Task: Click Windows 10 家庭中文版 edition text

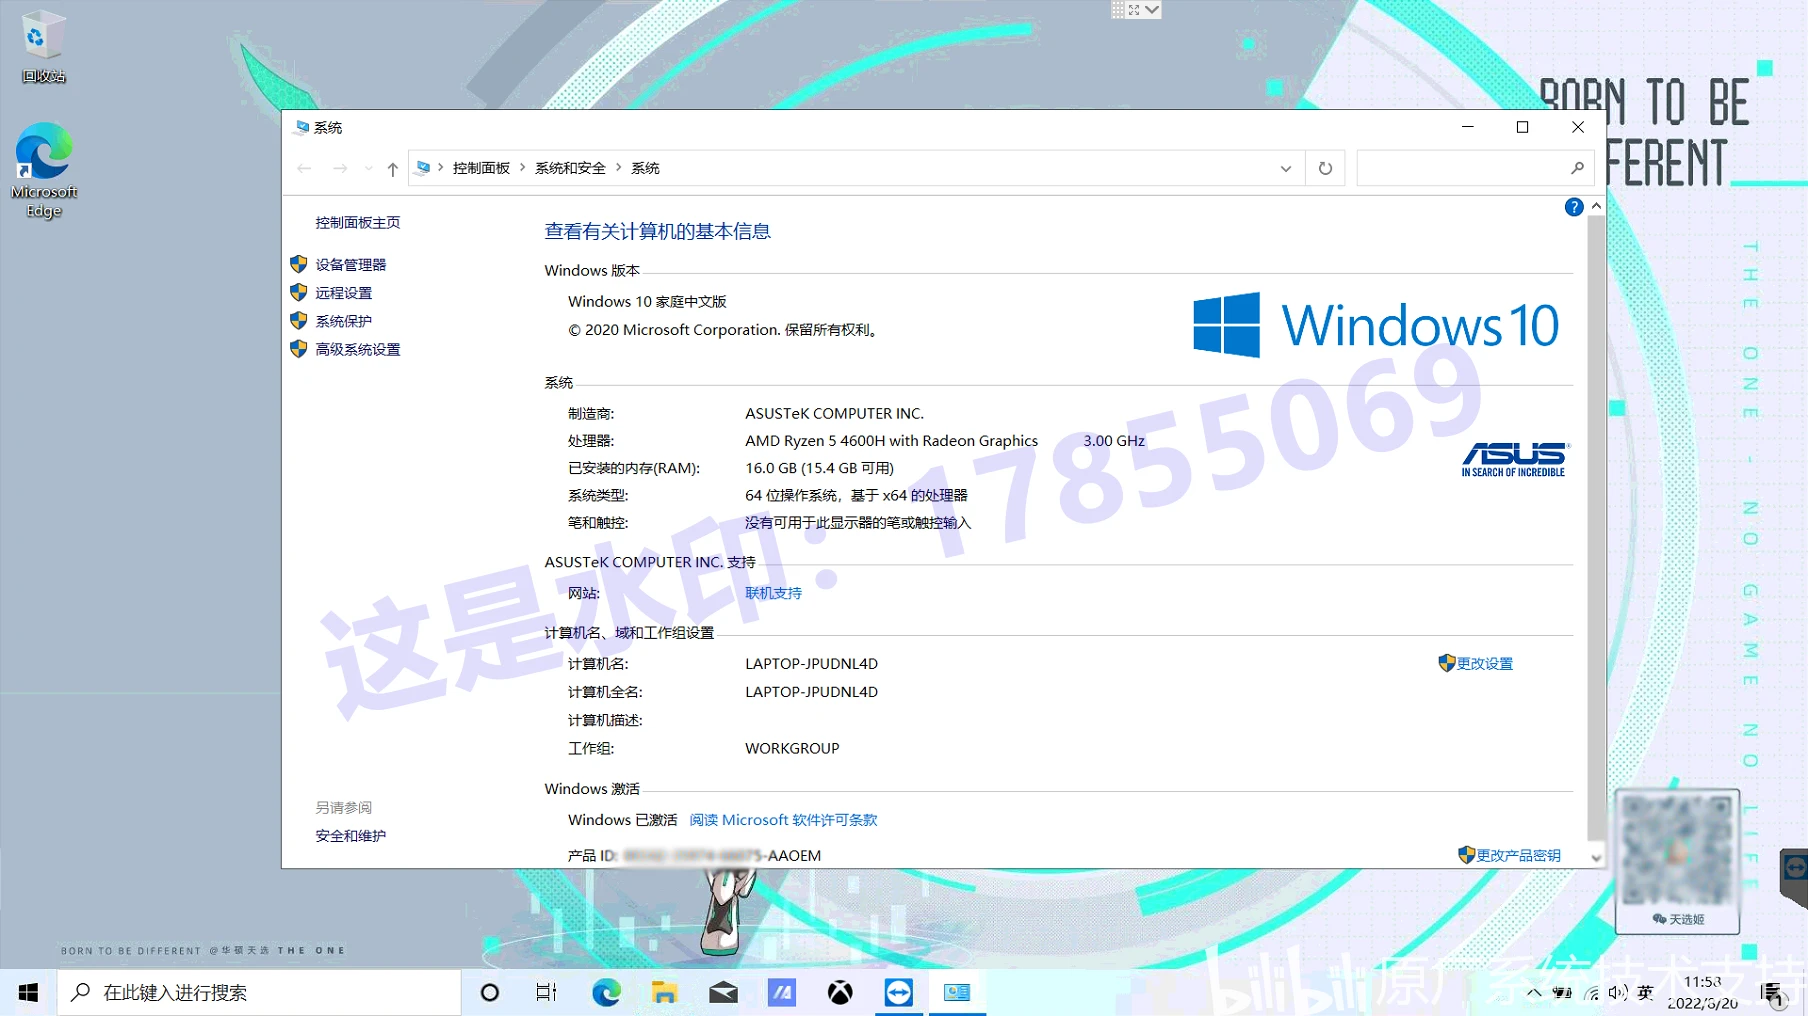Action: [x=647, y=301]
